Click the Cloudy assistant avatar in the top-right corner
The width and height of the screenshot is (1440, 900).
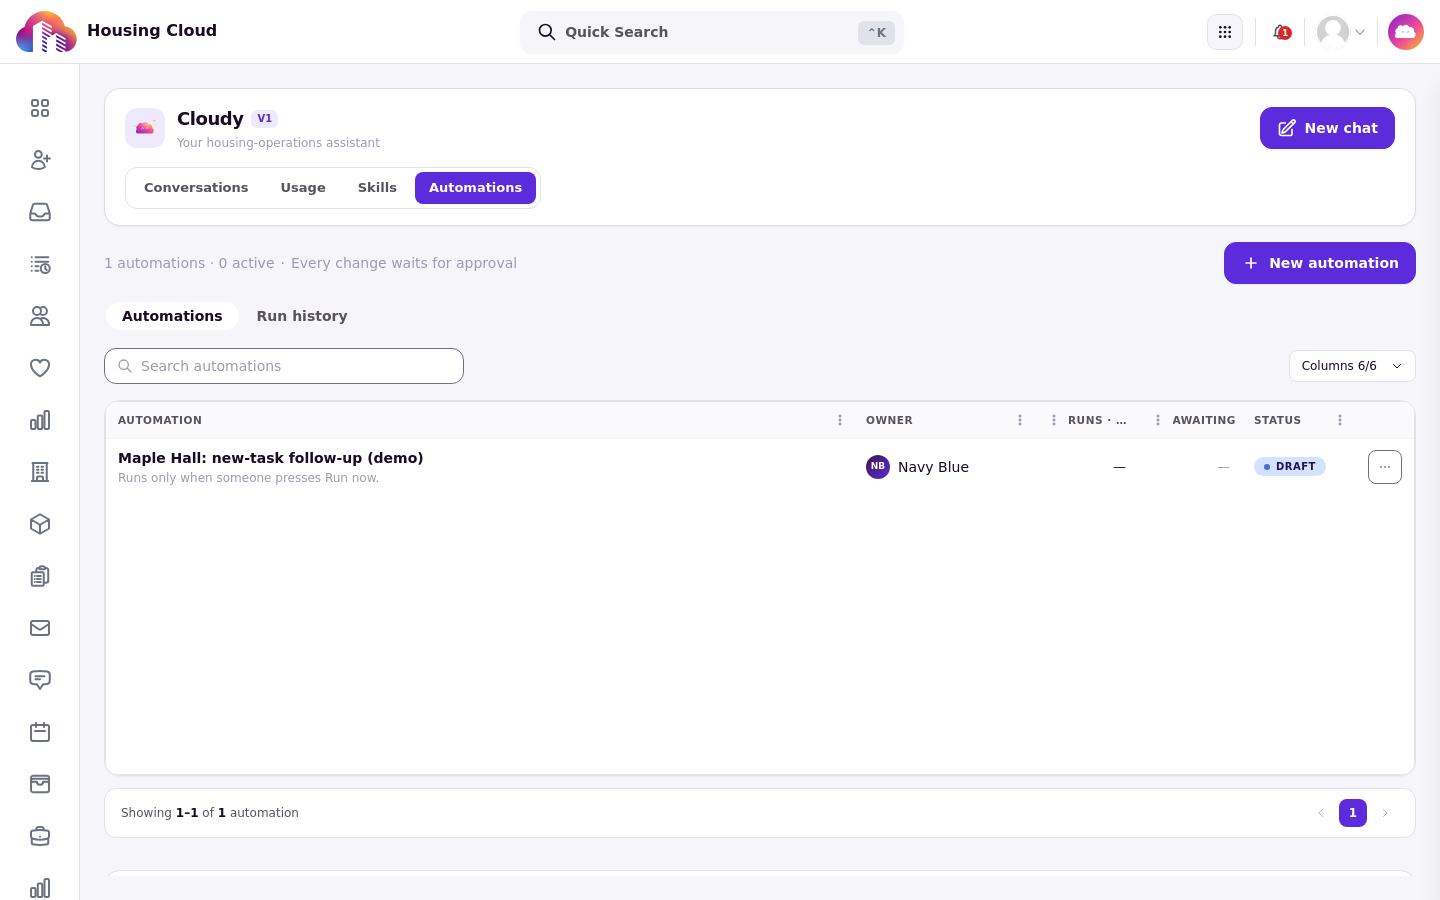tap(1406, 32)
